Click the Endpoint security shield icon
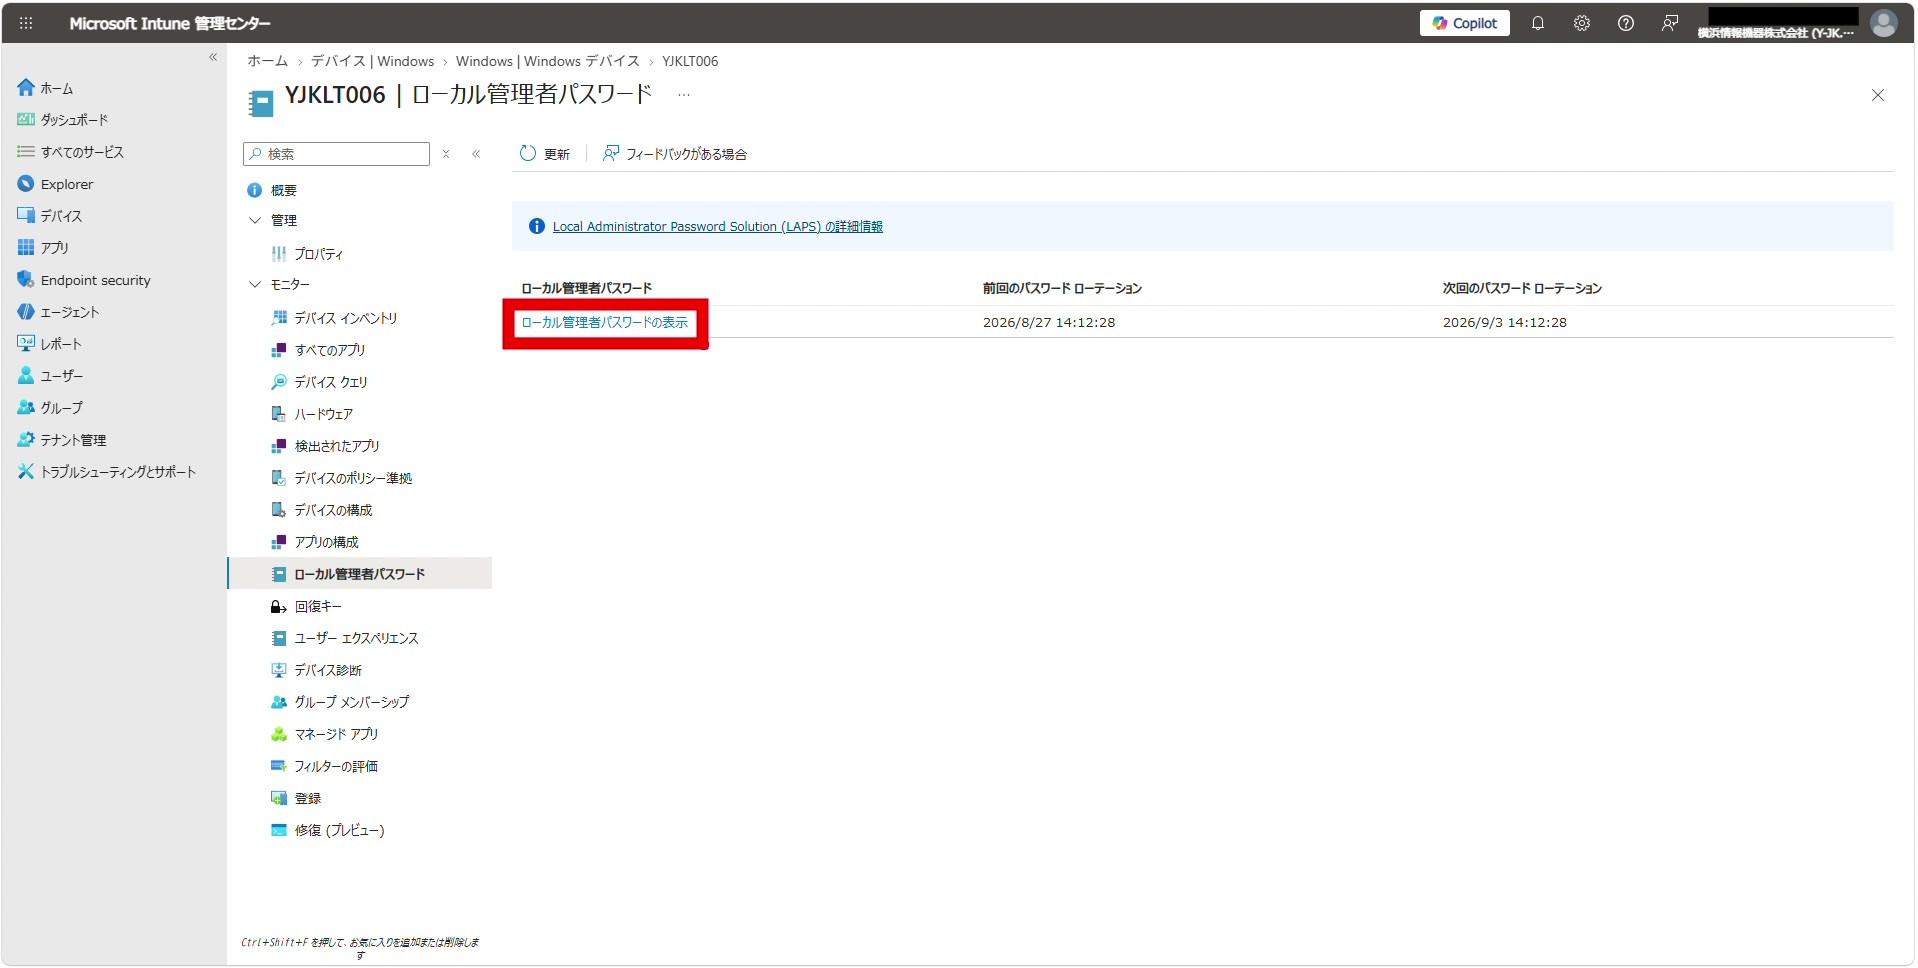Image resolution: width=1918 pixels, height=968 pixels. coord(25,280)
